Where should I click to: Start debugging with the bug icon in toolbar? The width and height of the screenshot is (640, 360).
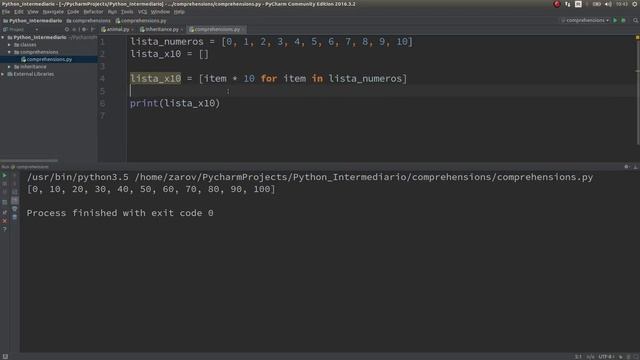coord(624,20)
